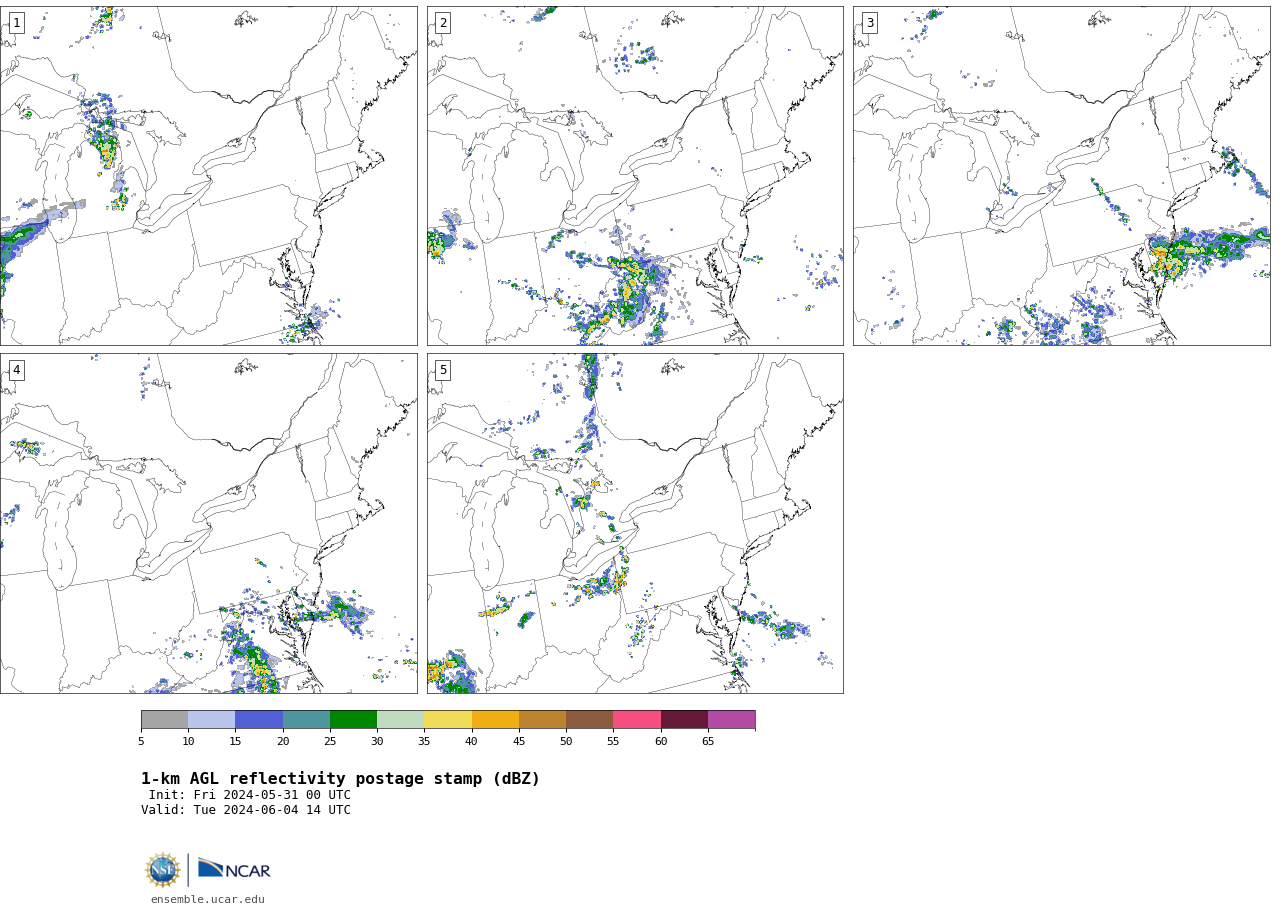Click the gray 5-10 dBZ swatch
This screenshot has width=1280, height=910.
164,720
